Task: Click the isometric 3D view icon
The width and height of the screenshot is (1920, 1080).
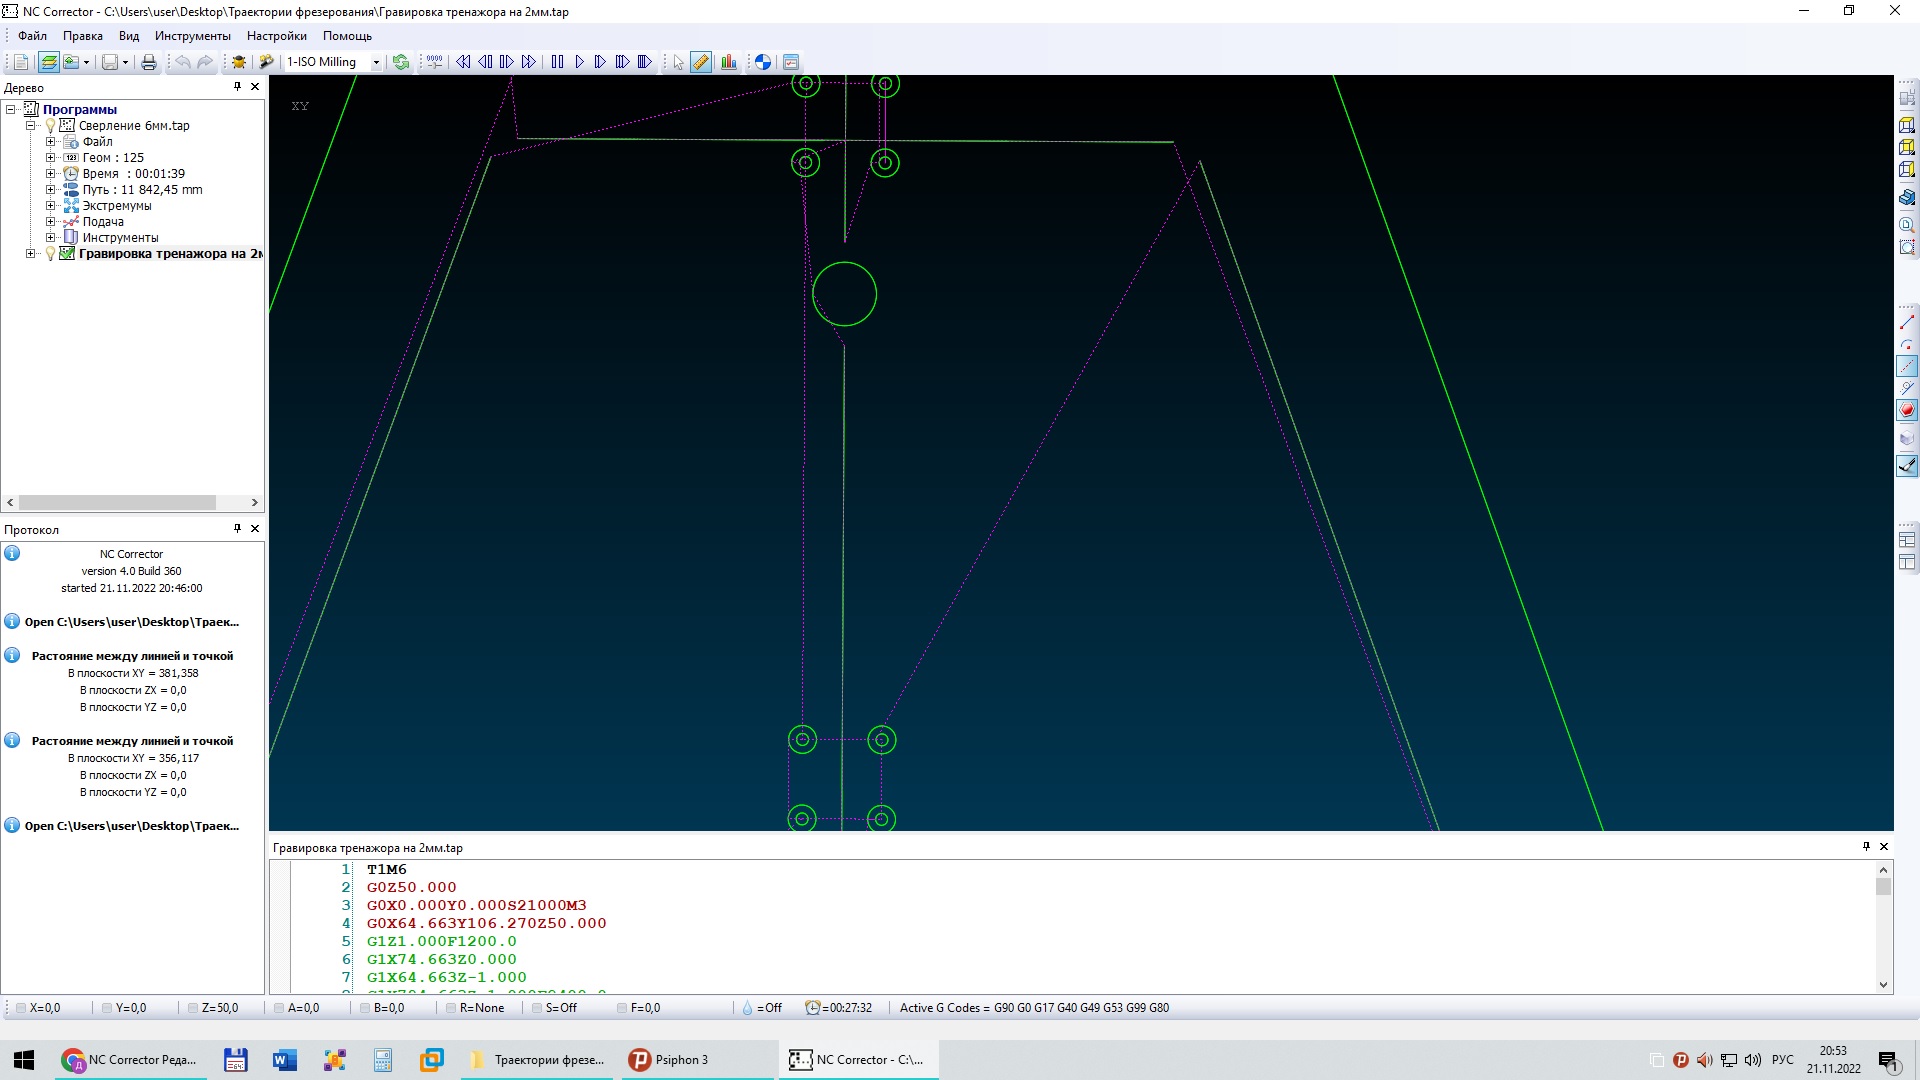Action: [x=1907, y=197]
